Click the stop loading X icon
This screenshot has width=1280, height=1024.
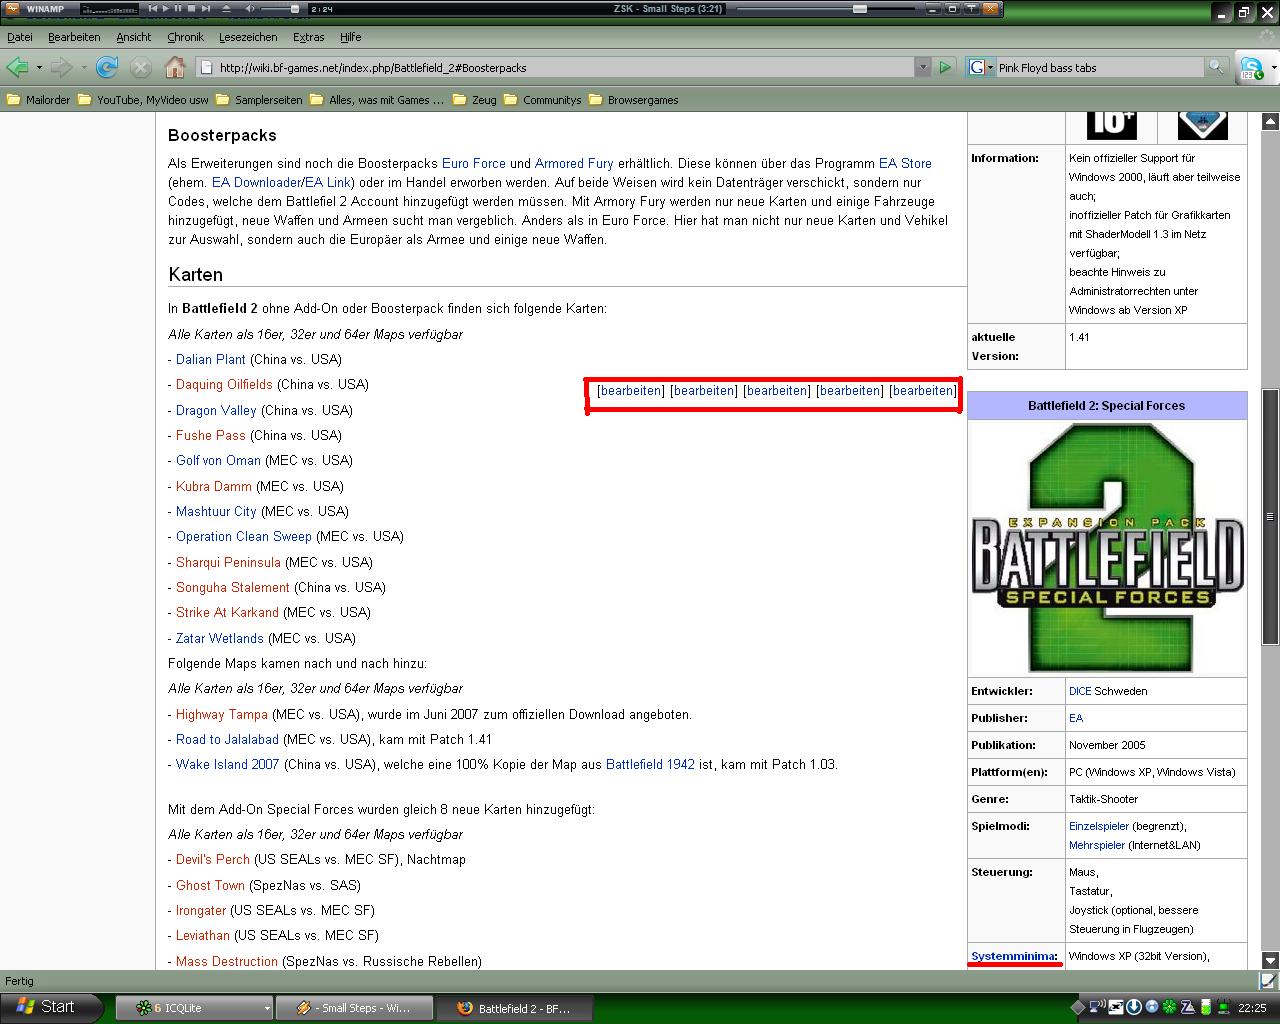(141, 67)
